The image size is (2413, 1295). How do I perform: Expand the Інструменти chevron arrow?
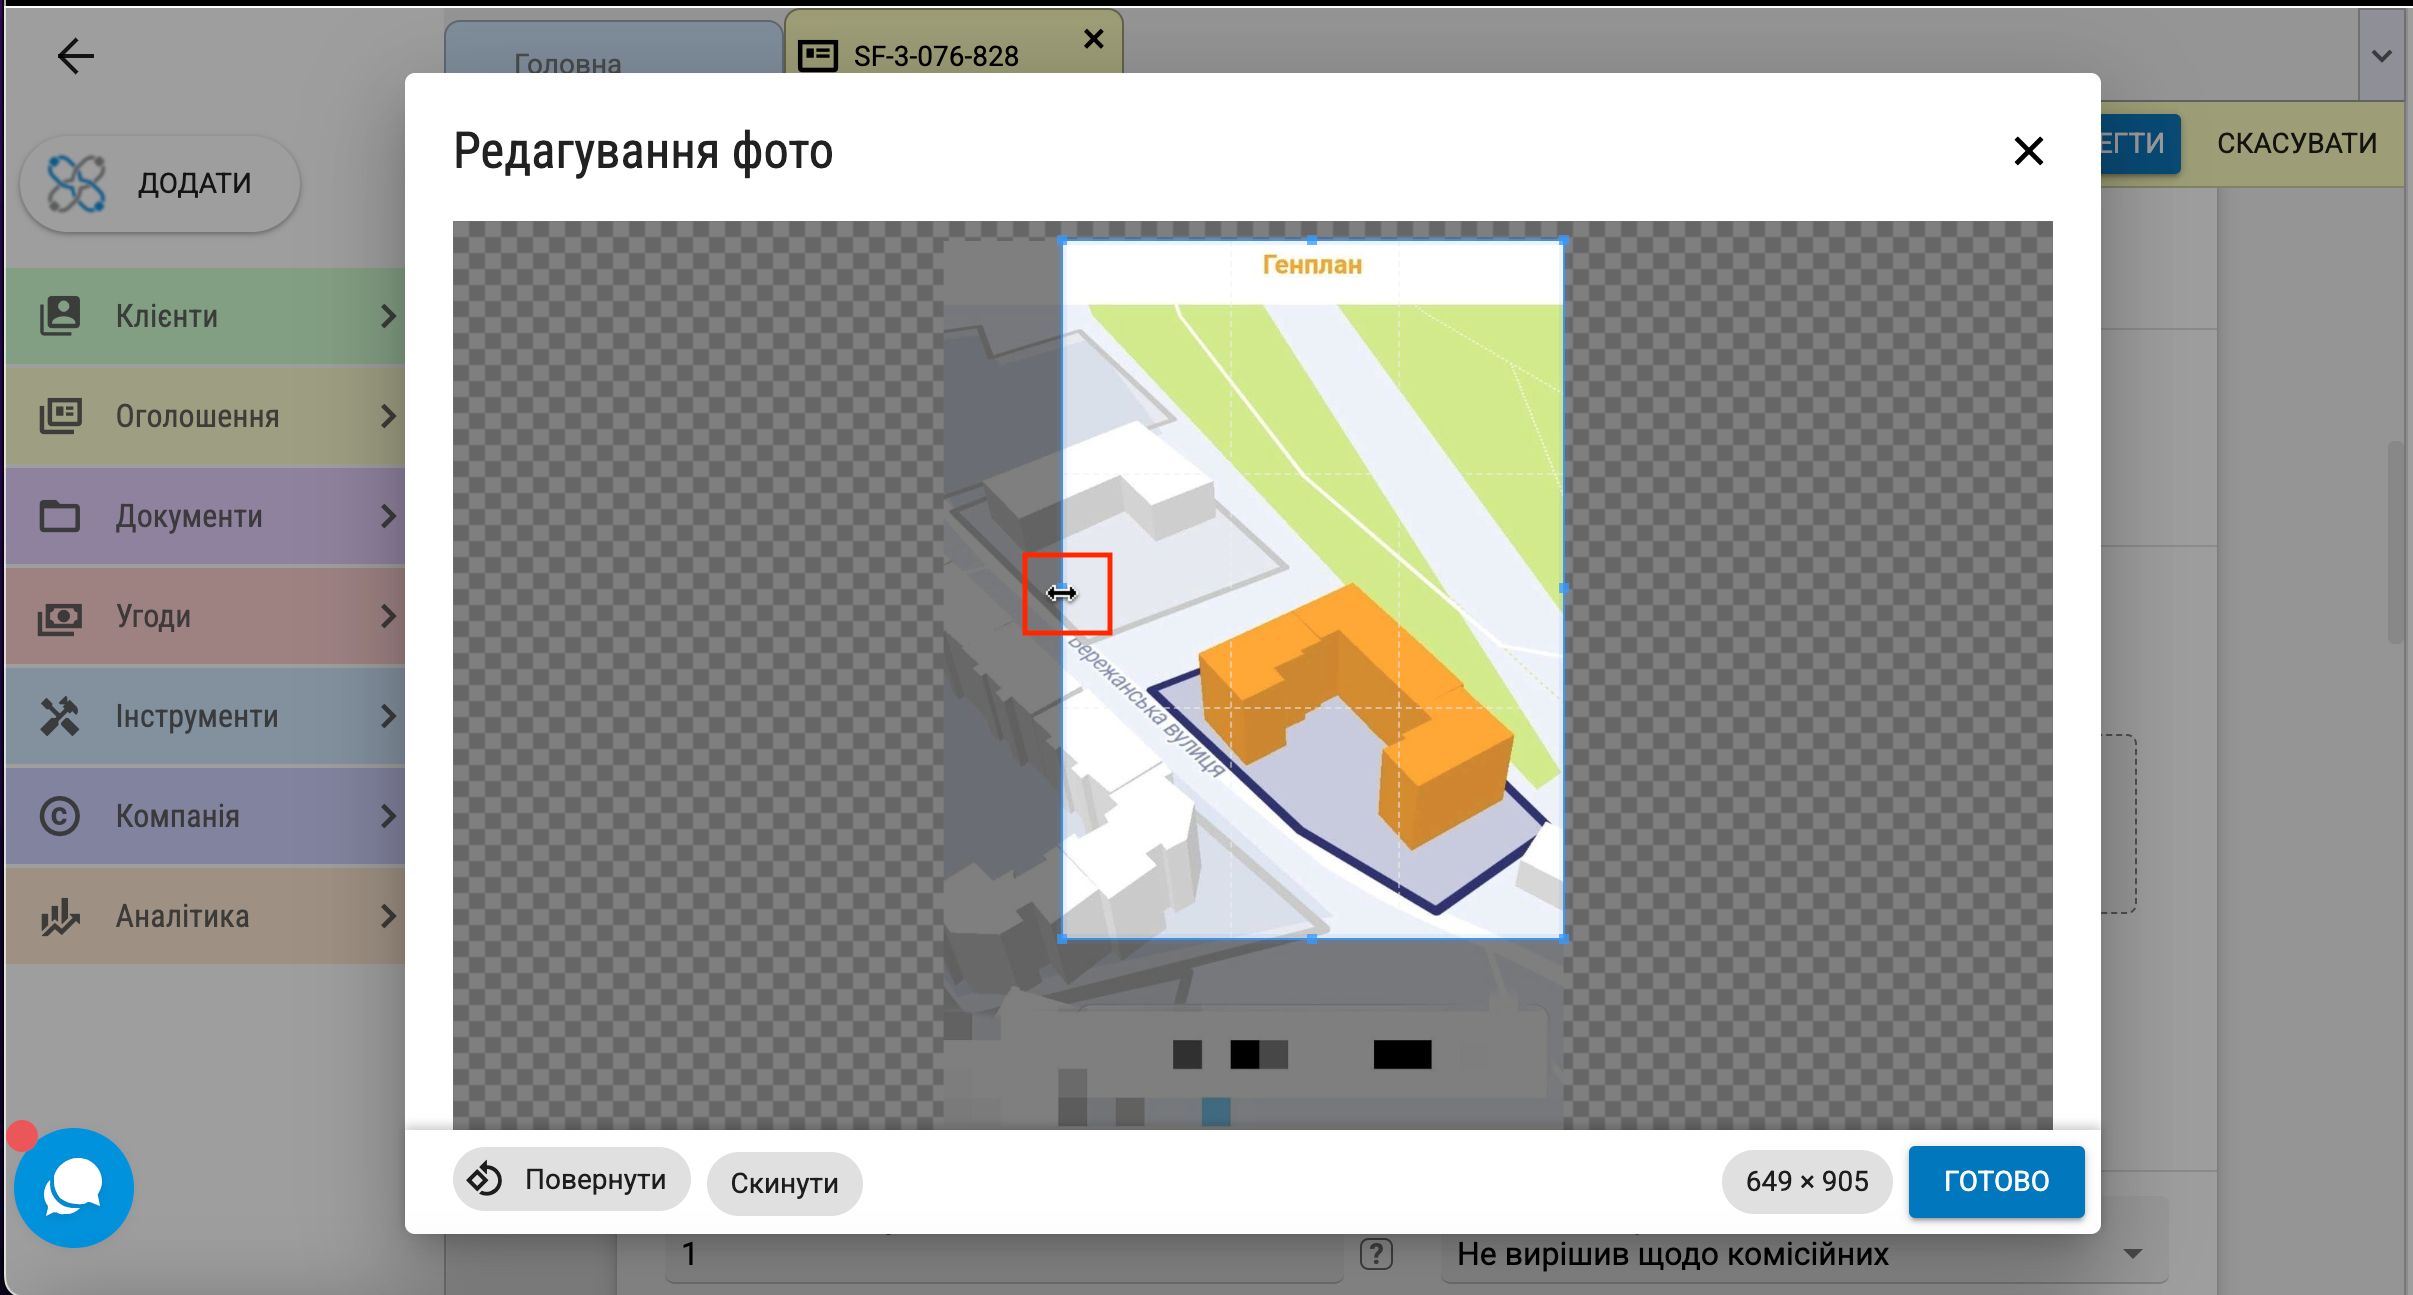(388, 716)
